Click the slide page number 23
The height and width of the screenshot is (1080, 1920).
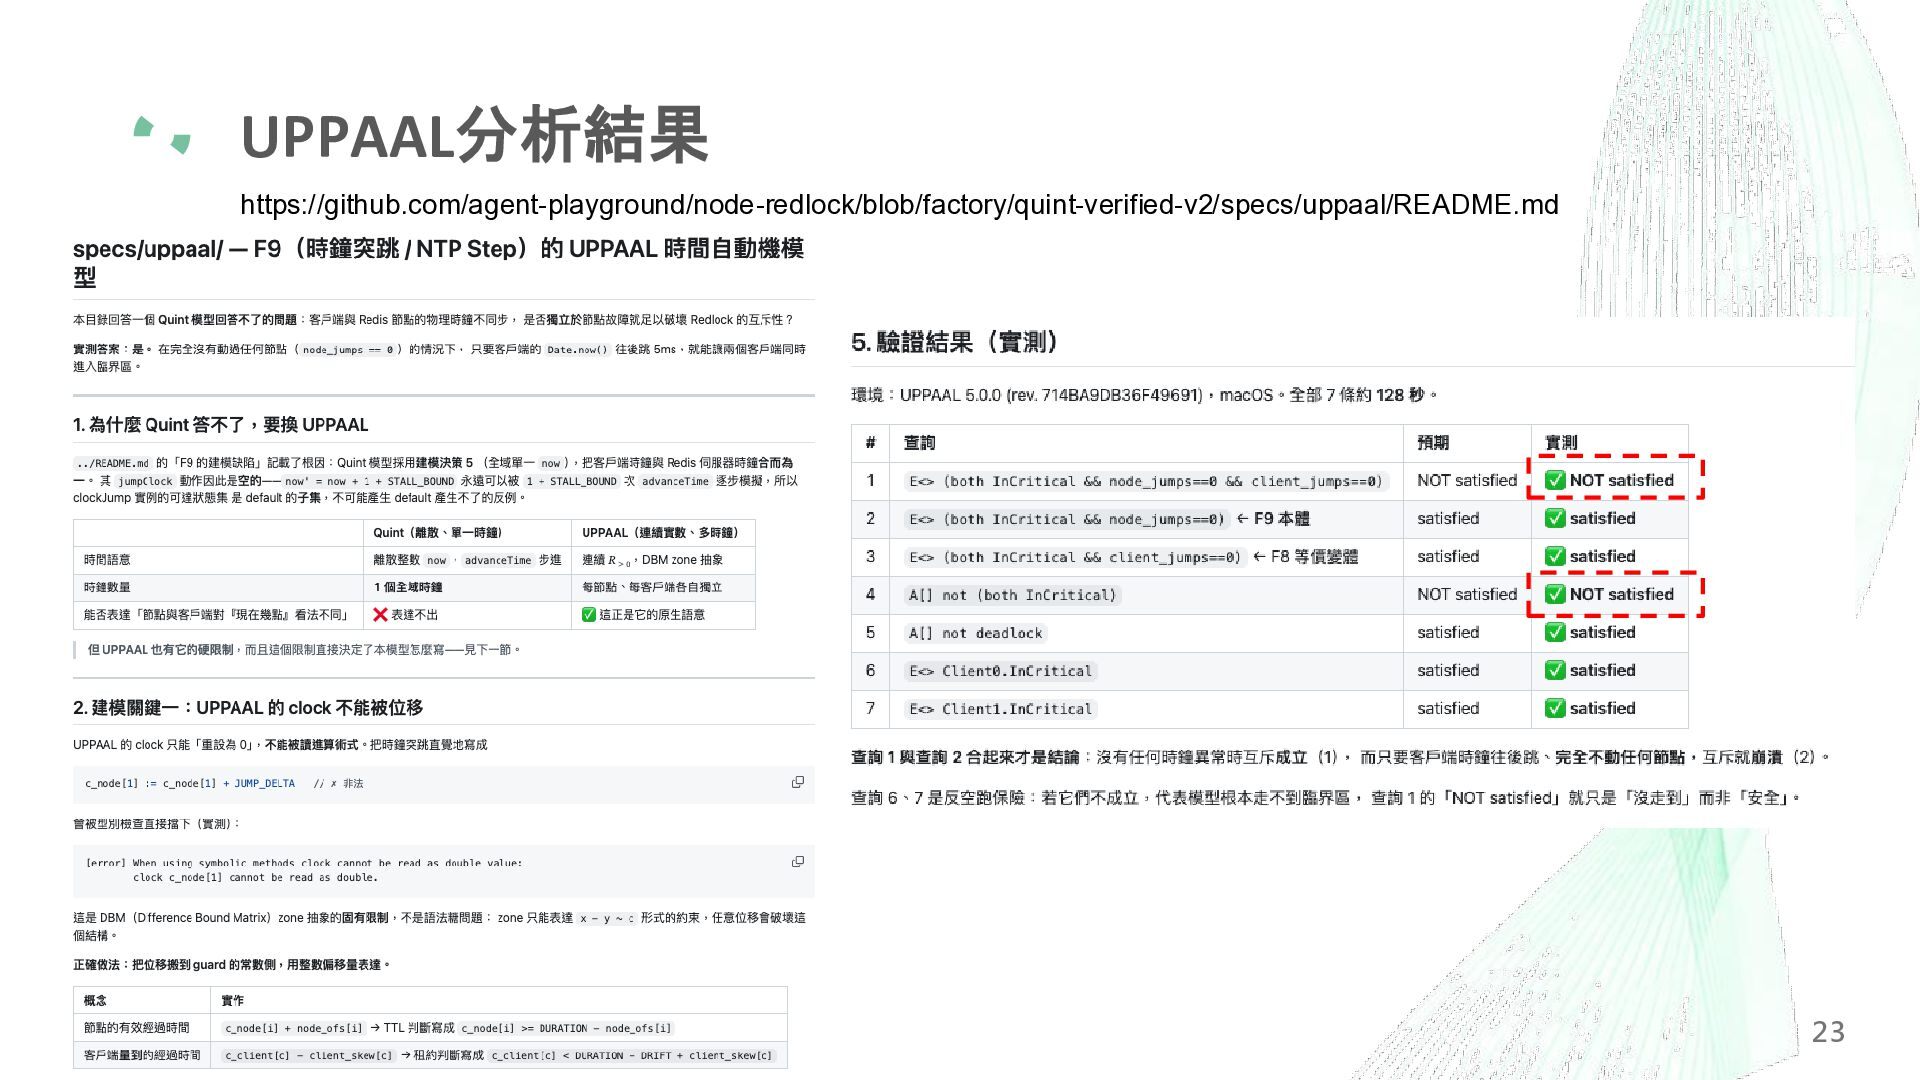[x=1828, y=1032]
